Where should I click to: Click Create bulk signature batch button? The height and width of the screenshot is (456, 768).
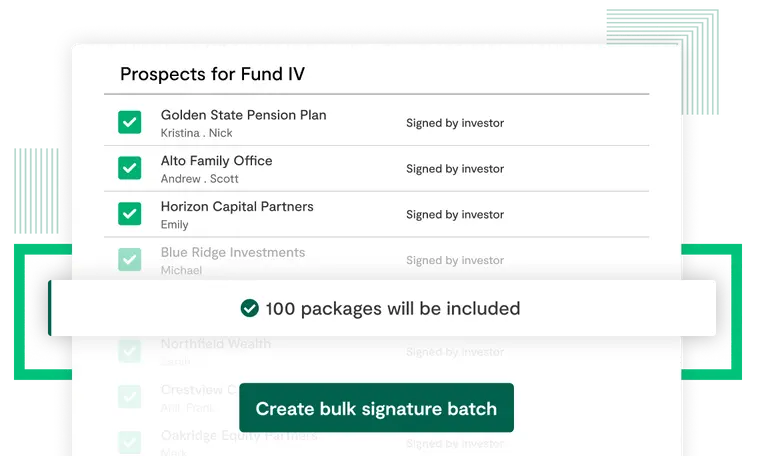point(376,408)
